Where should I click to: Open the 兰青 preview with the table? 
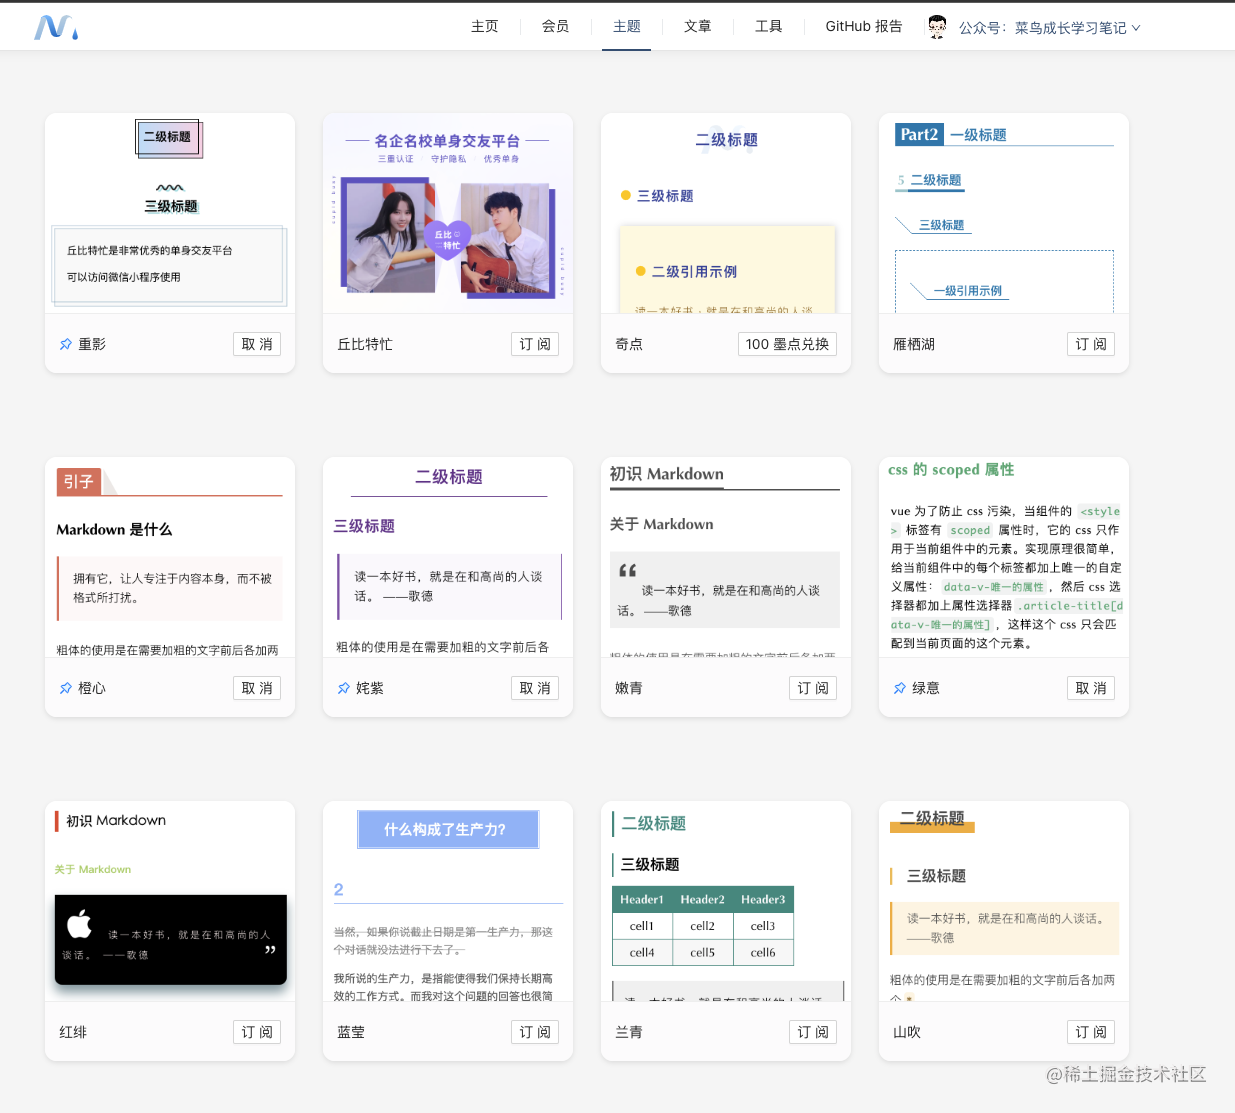pos(726,901)
